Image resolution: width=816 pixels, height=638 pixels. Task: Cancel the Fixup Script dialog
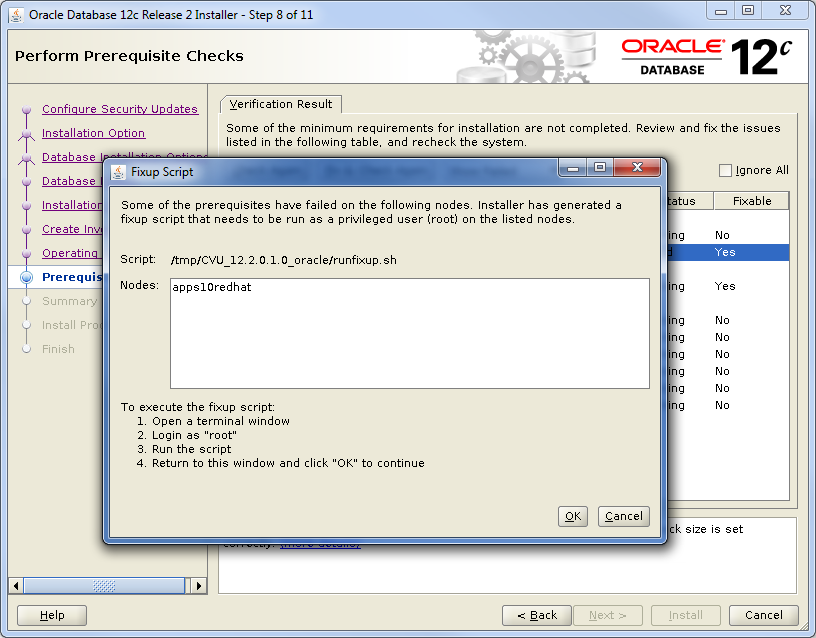click(x=623, y=516)
